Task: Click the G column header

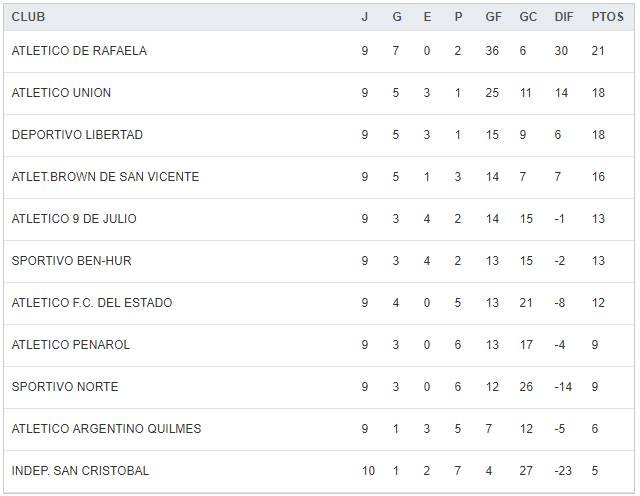Action: click(396, 17)
